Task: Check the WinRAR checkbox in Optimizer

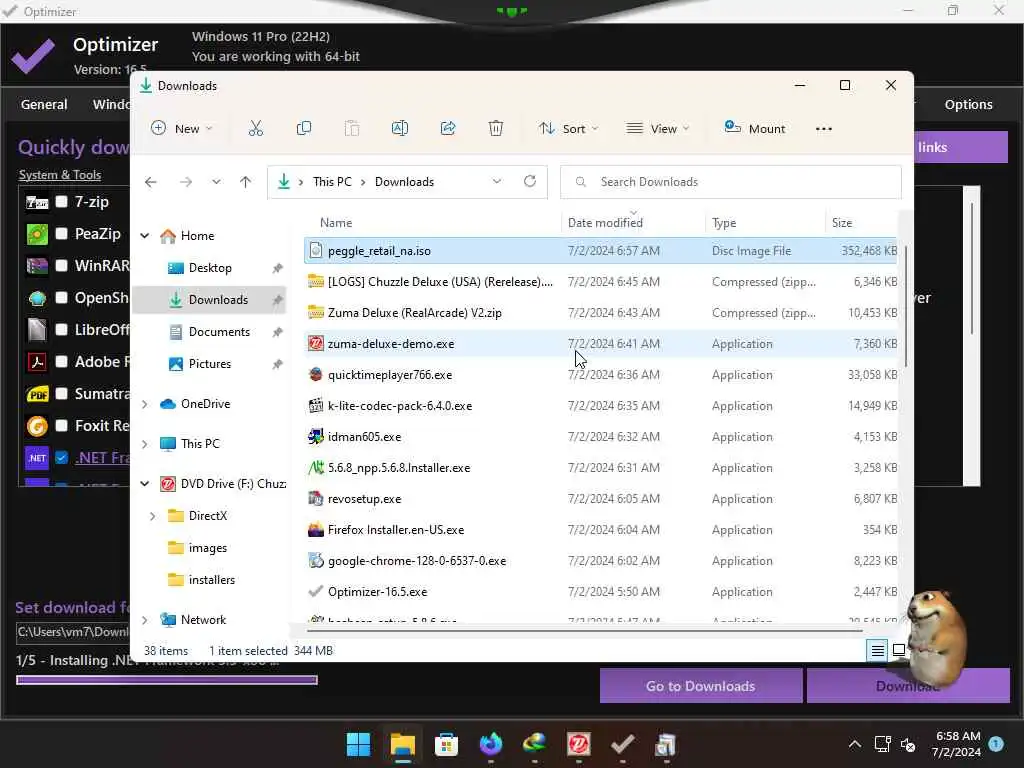Action: [x=61, y=265]
